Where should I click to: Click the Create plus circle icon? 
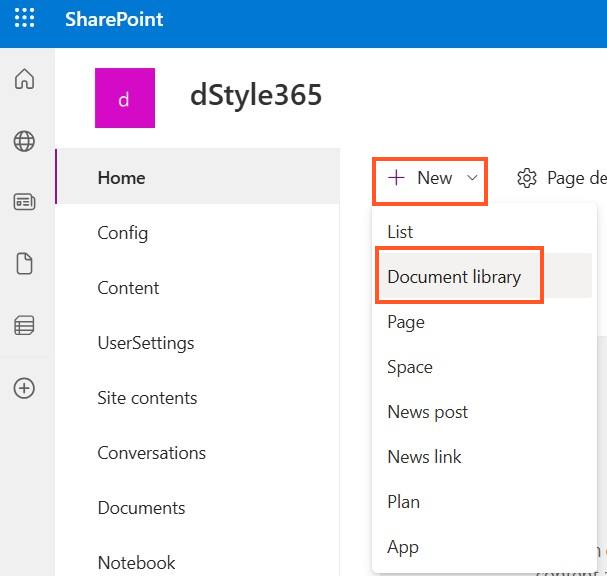click(x=24, y=388)
